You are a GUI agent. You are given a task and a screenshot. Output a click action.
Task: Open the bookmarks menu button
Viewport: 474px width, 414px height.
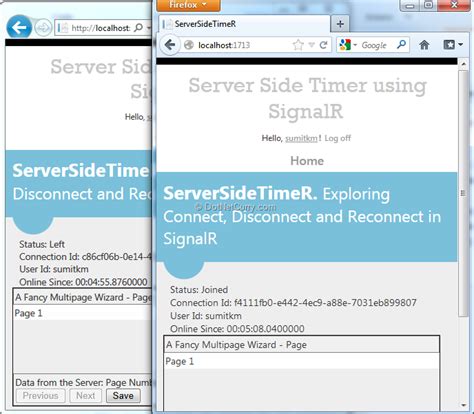[x=453, y=45]
